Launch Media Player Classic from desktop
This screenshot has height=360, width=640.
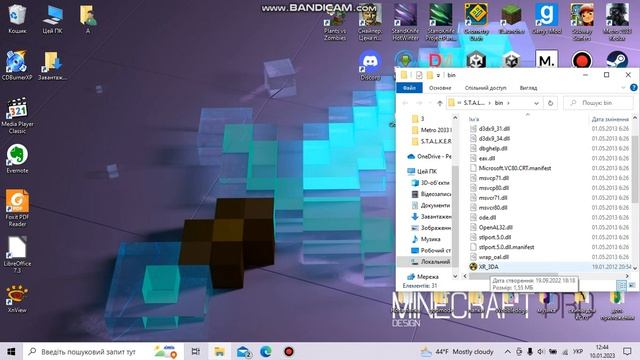pos(17,116)
